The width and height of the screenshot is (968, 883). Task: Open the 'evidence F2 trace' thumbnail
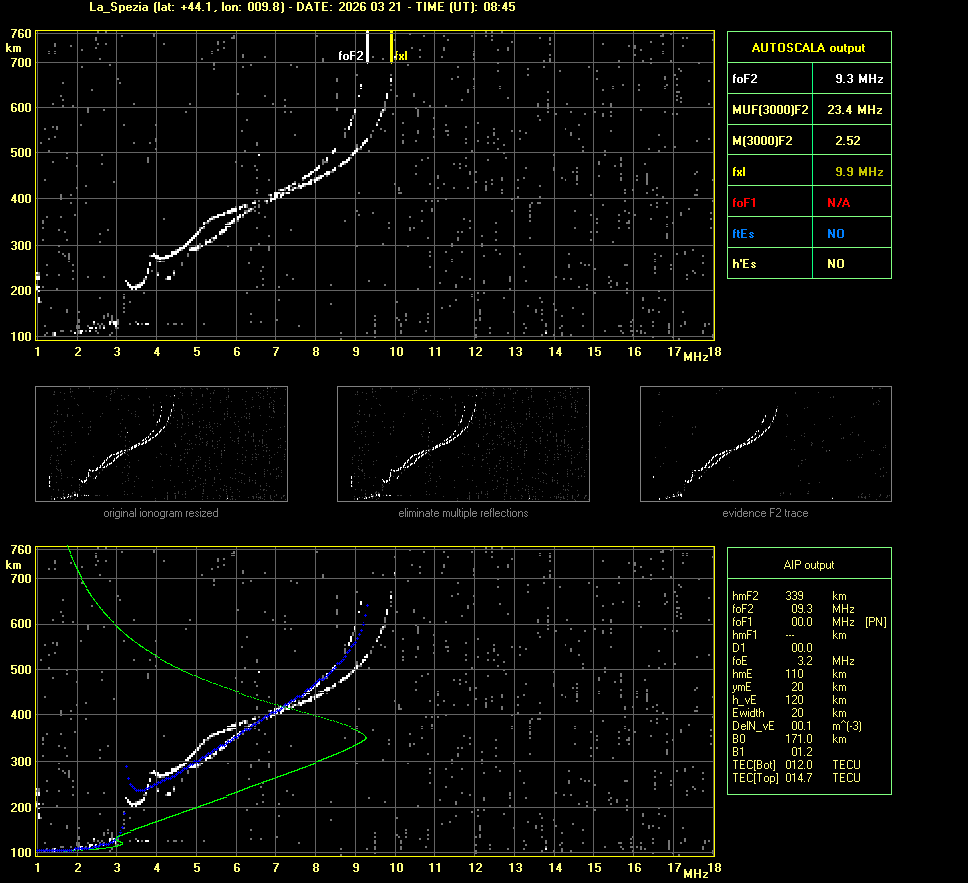pos(765,444)
